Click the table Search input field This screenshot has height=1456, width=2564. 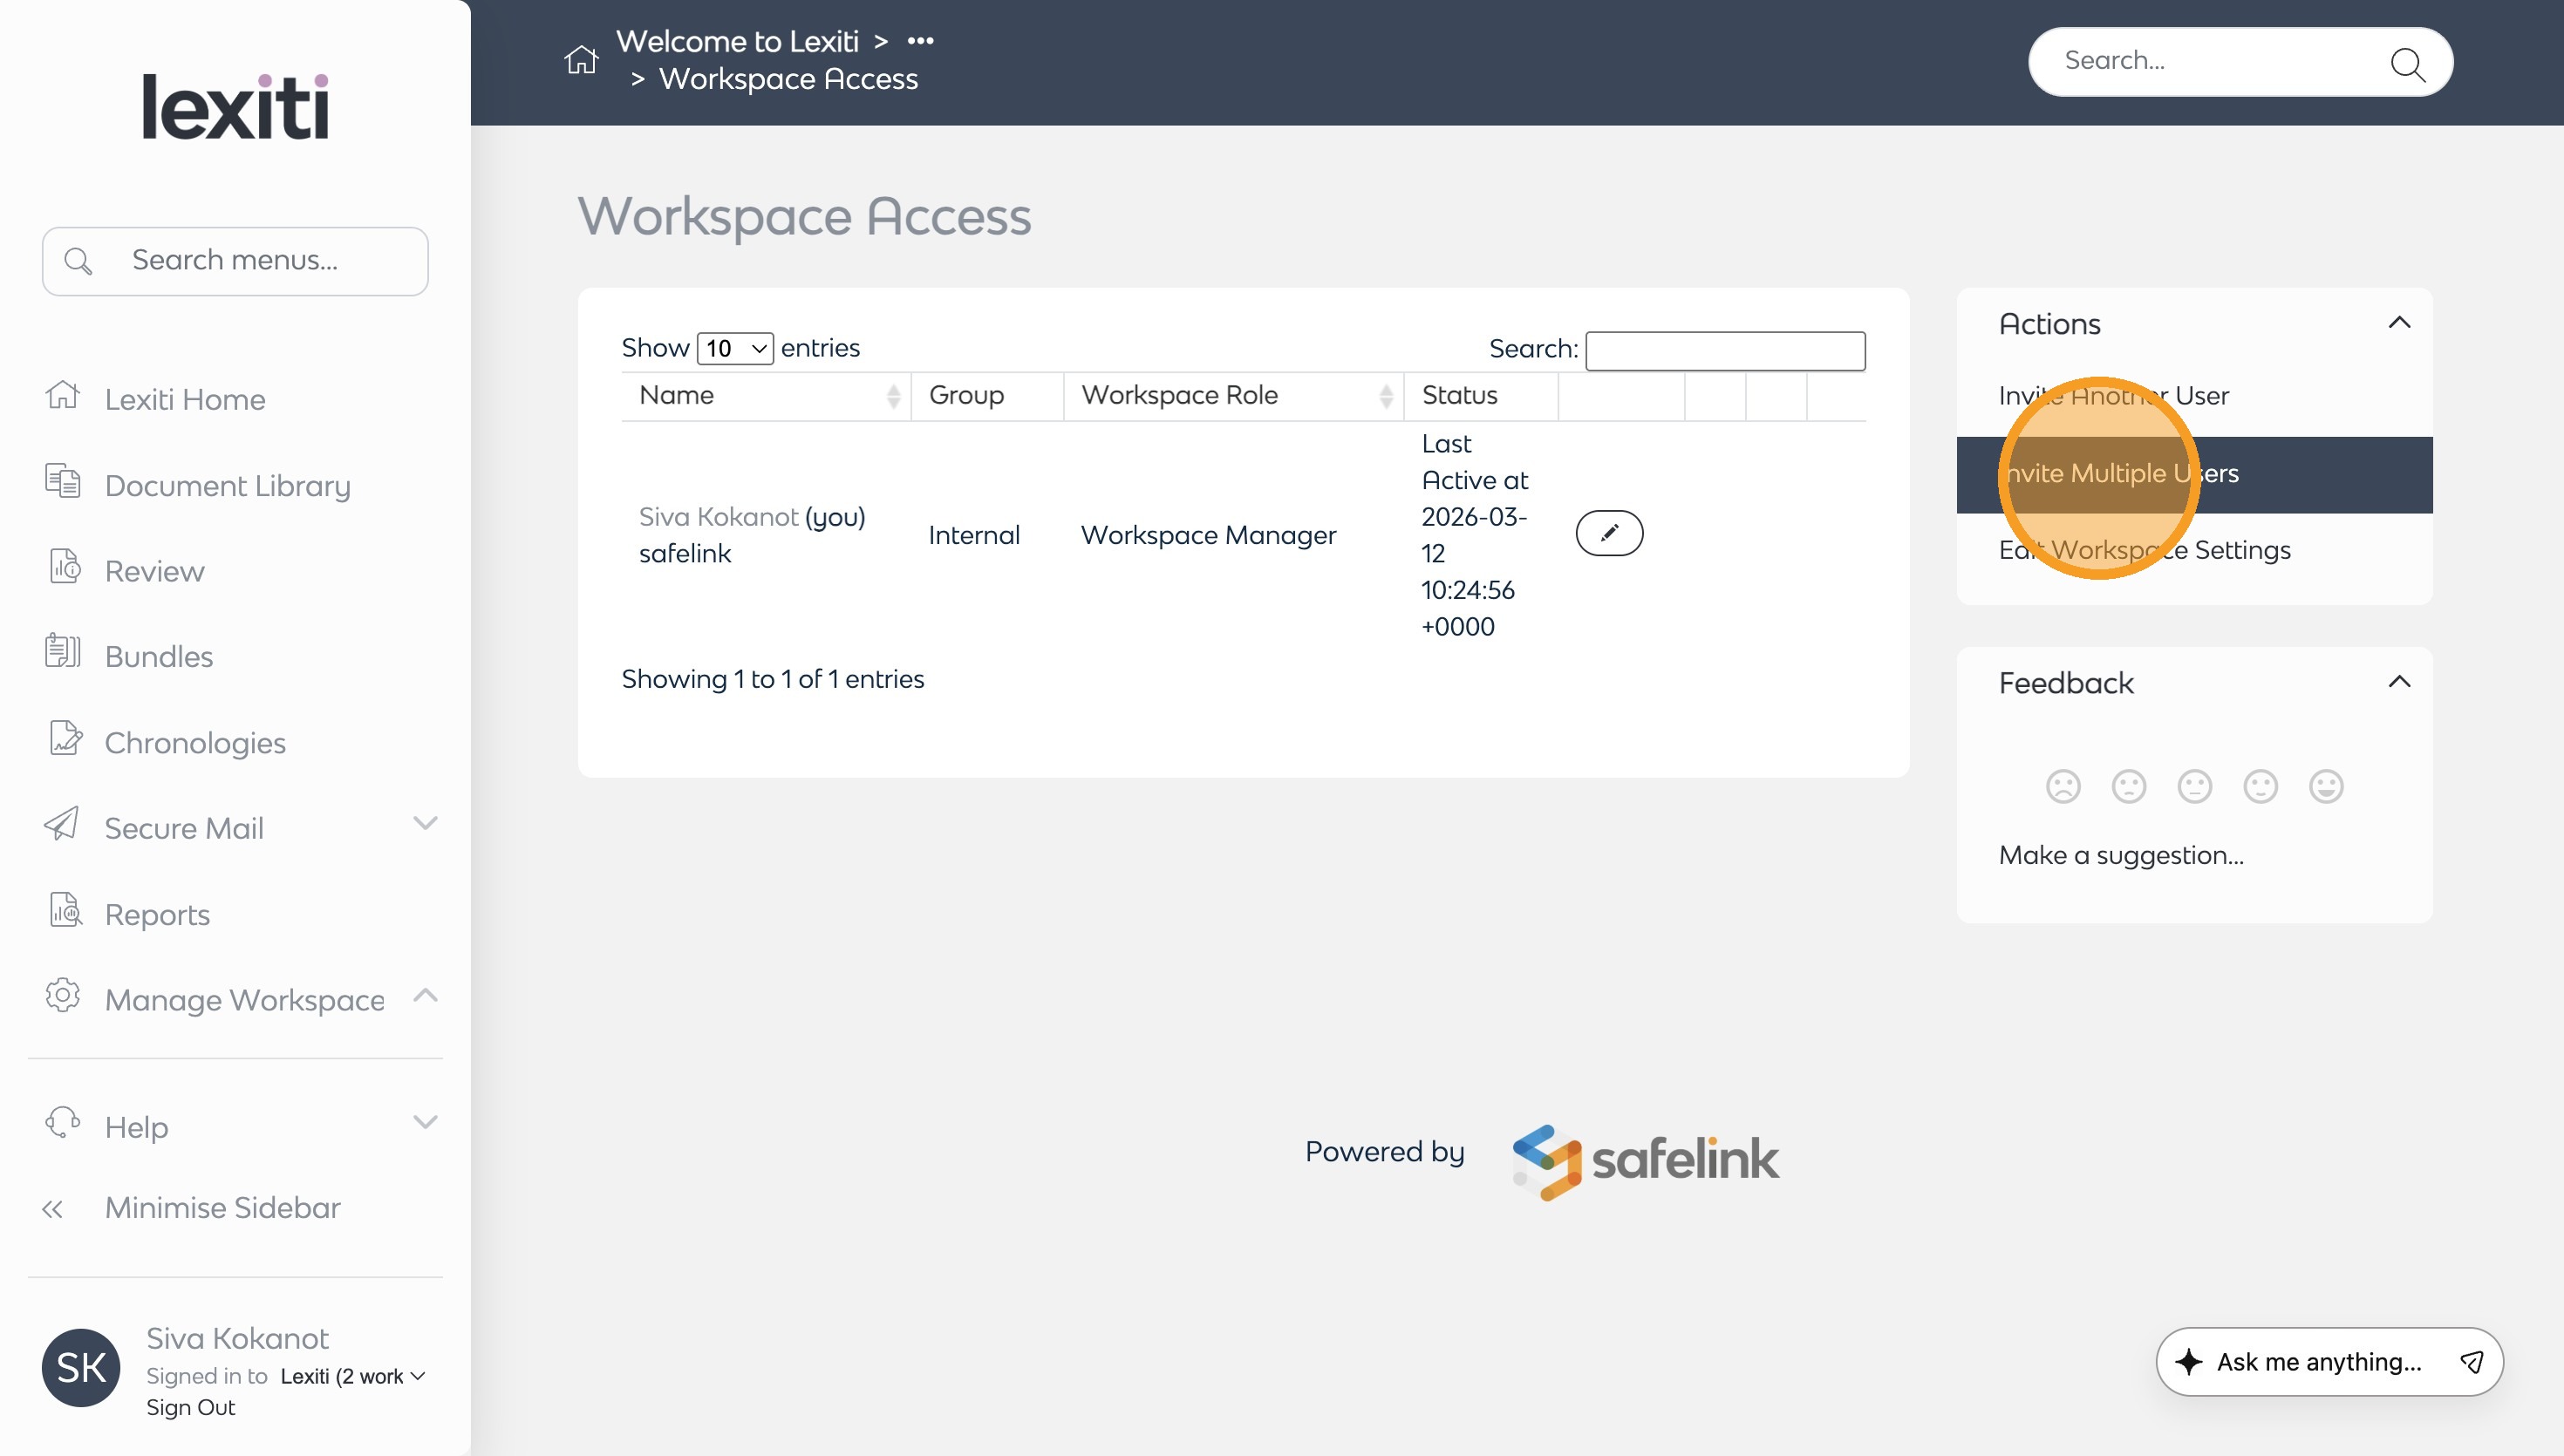(x=1724, y=350)
